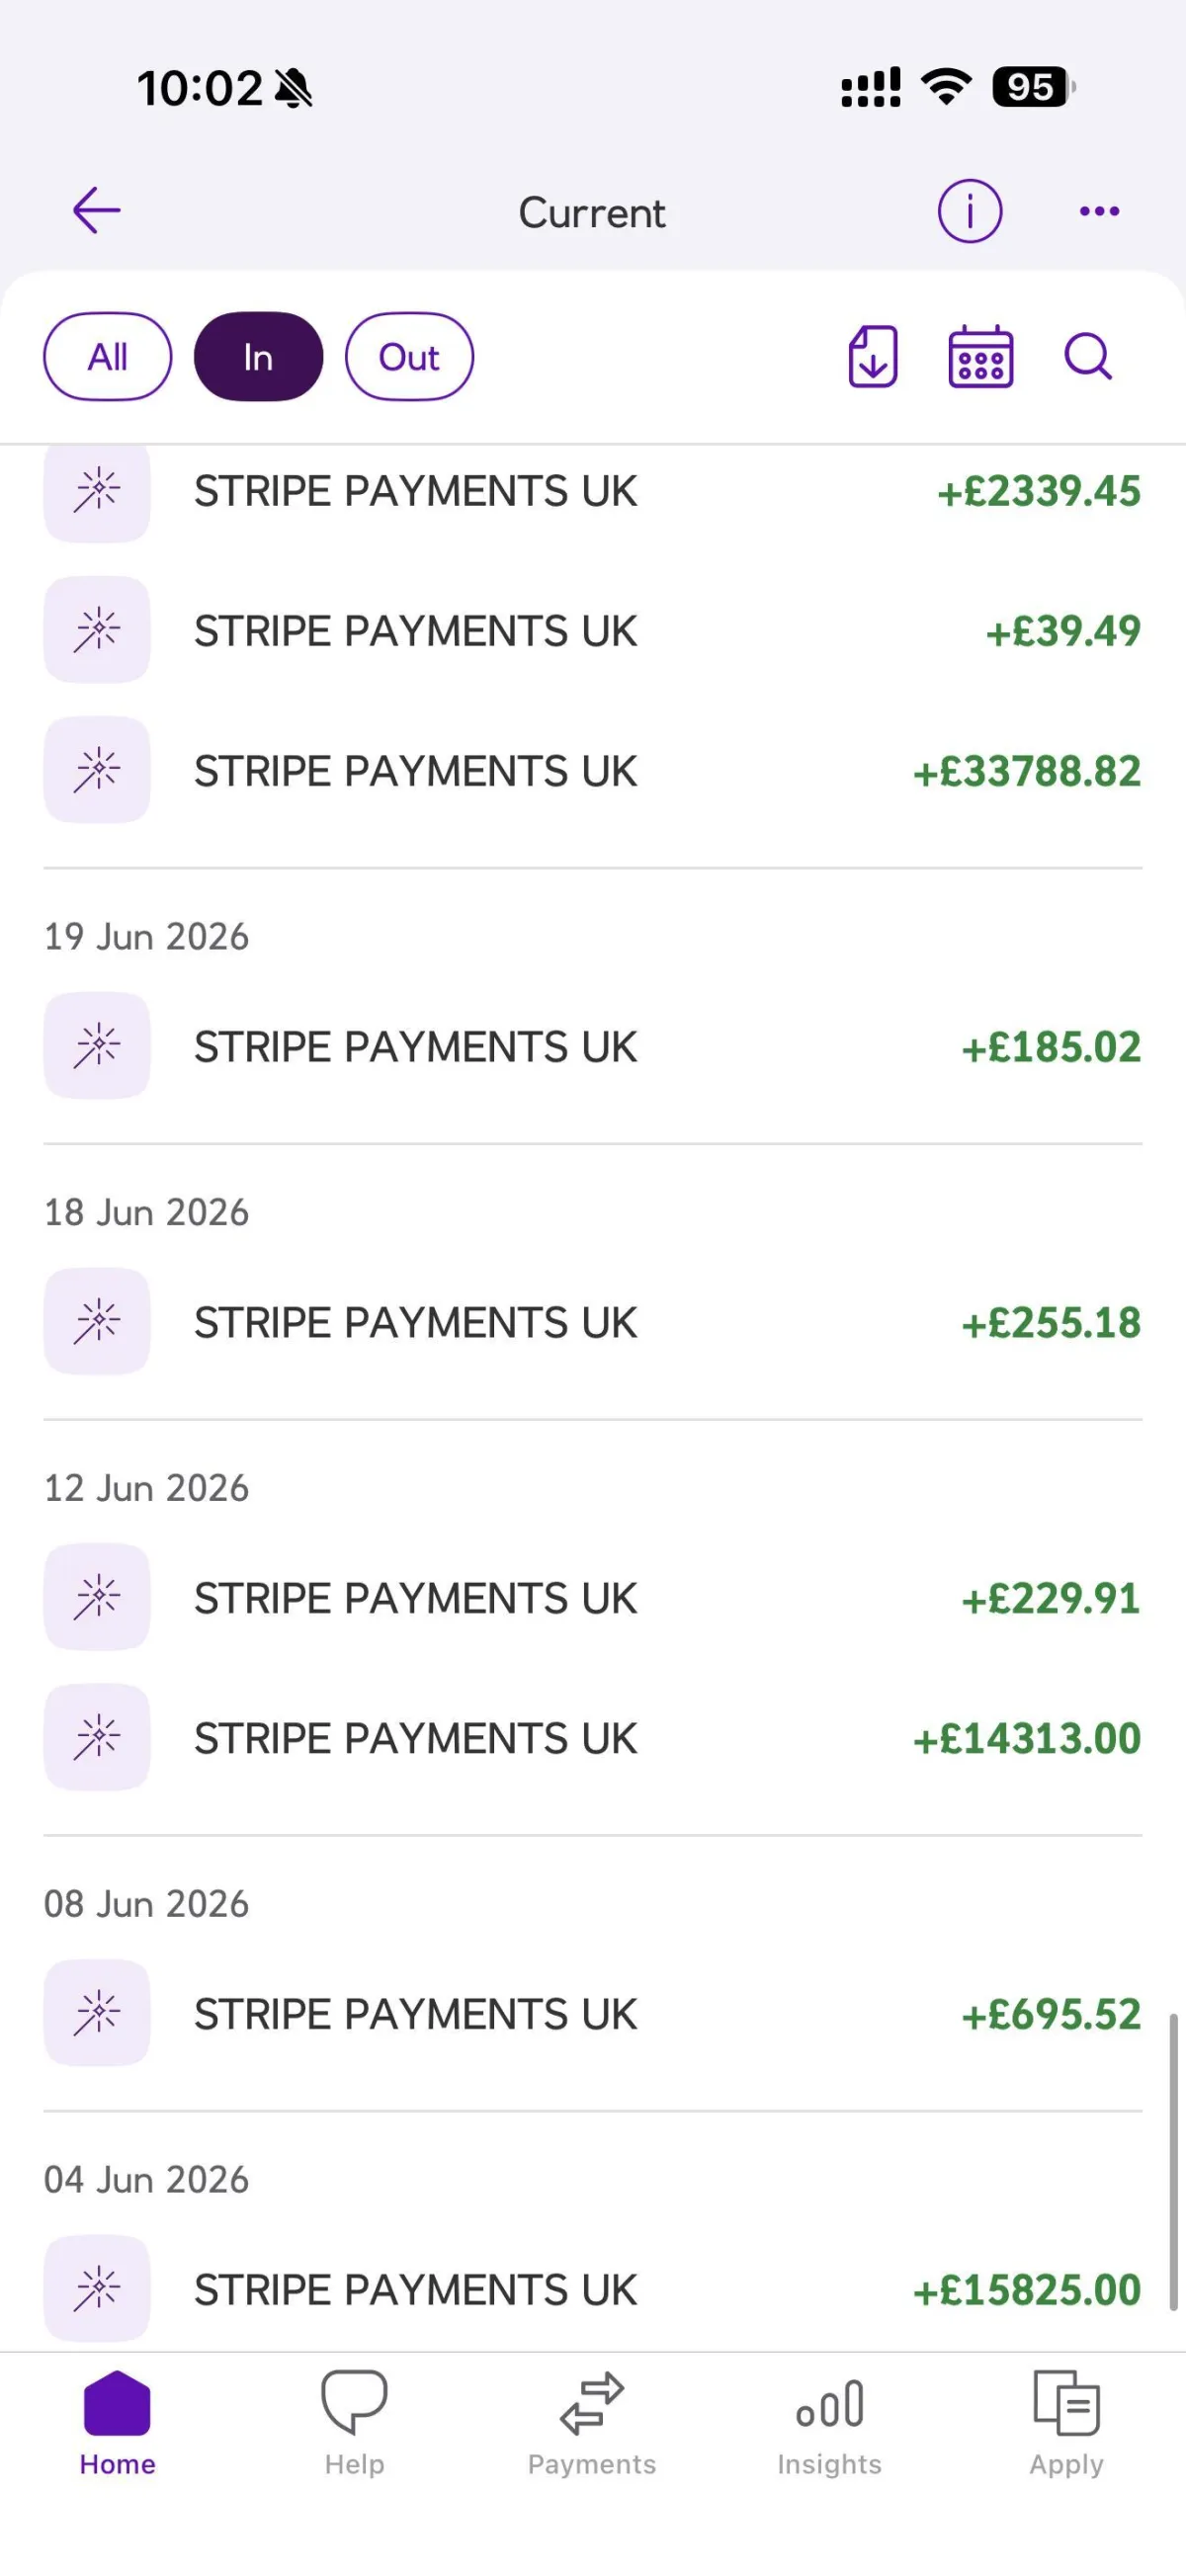Switch to the Apply tab
This screenshot has height=2576, width=1186.
tap(1066, 2423)
